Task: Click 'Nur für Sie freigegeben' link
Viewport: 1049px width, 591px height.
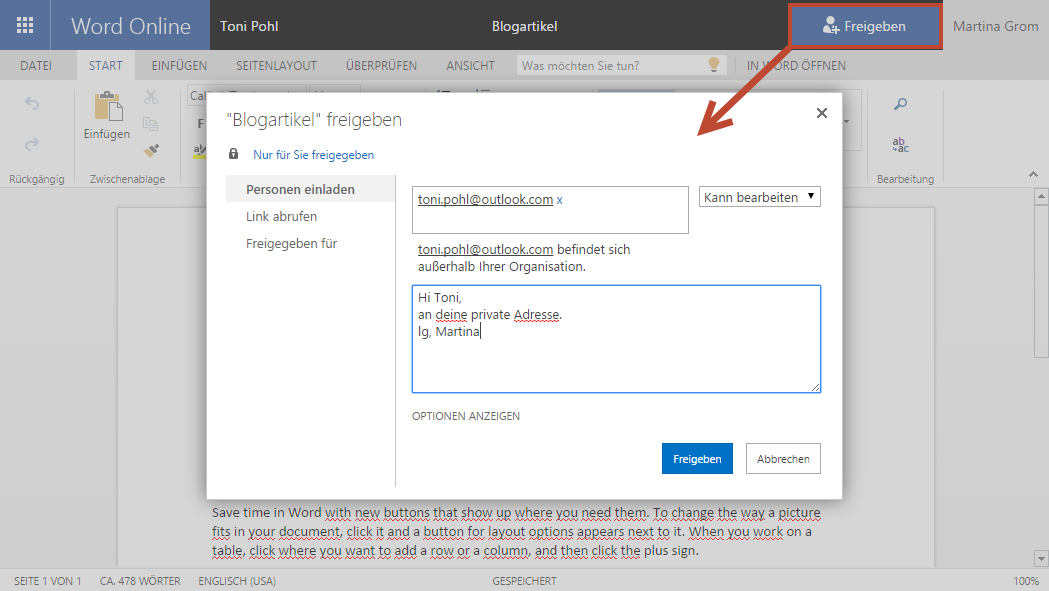Action: [313, 155]
